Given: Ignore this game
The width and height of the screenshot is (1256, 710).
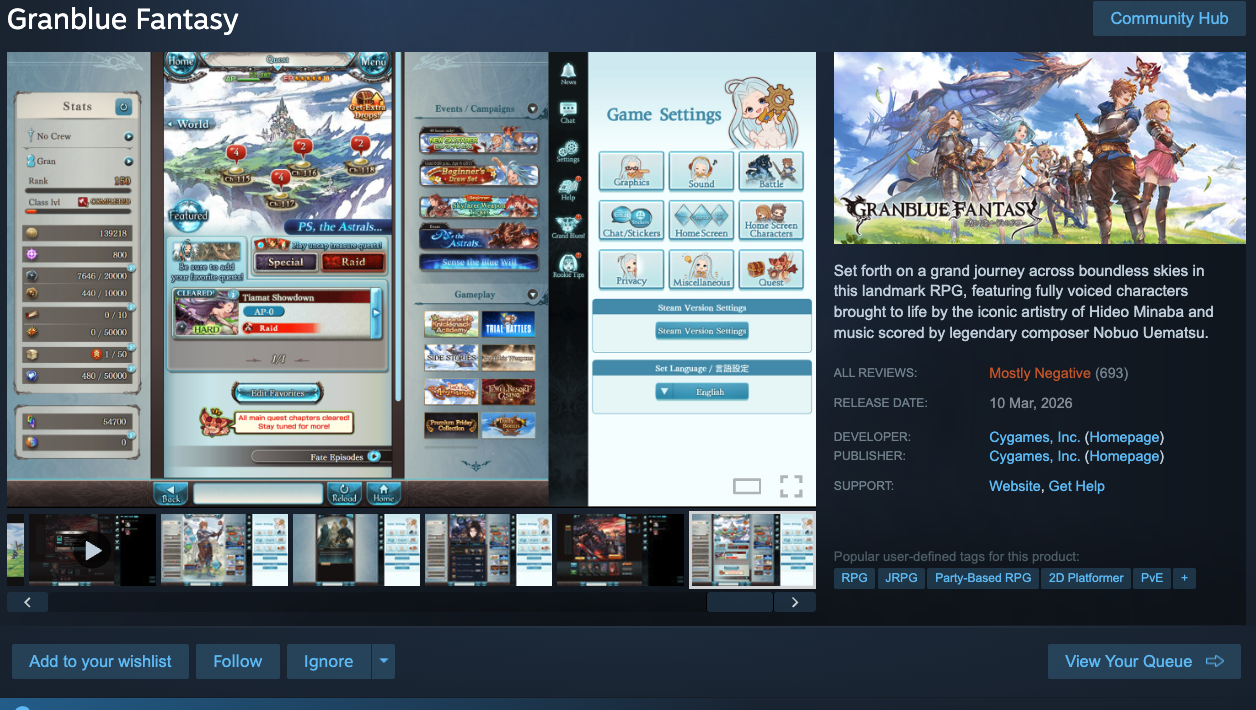Looking at the screenshot, I should point(329,661).
